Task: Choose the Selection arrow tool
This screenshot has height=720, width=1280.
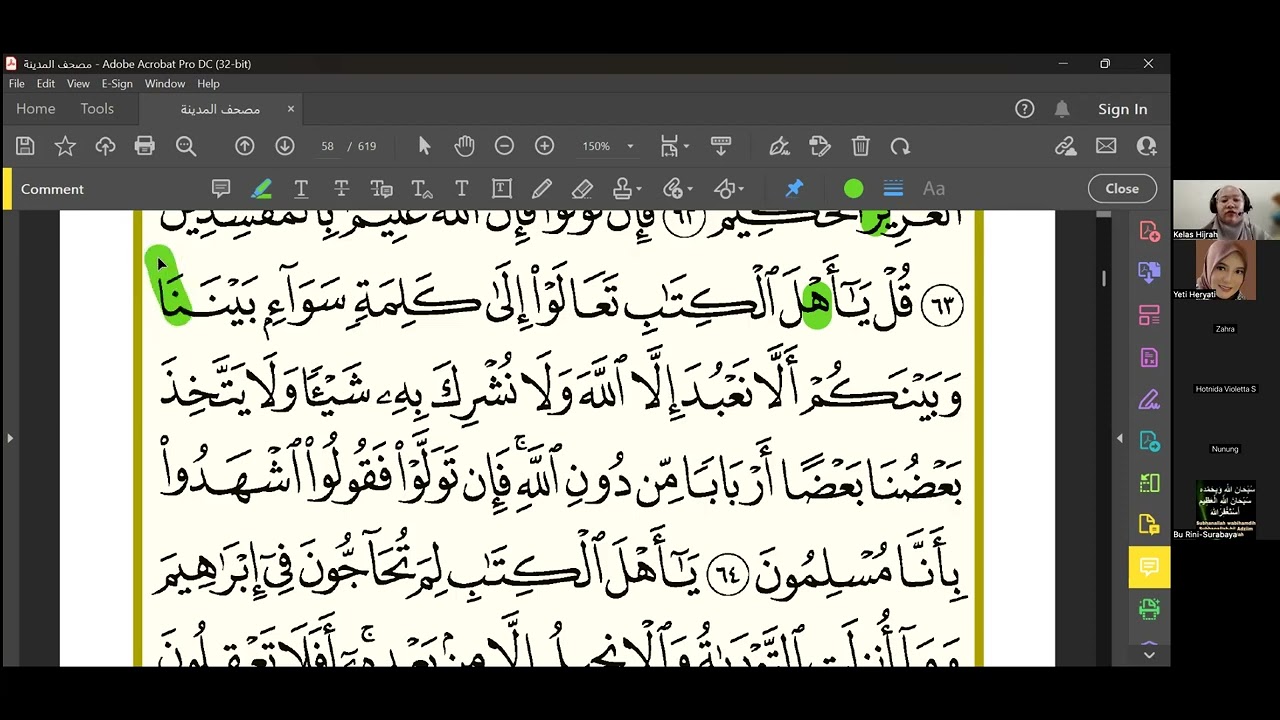Action: click(424, 146)
